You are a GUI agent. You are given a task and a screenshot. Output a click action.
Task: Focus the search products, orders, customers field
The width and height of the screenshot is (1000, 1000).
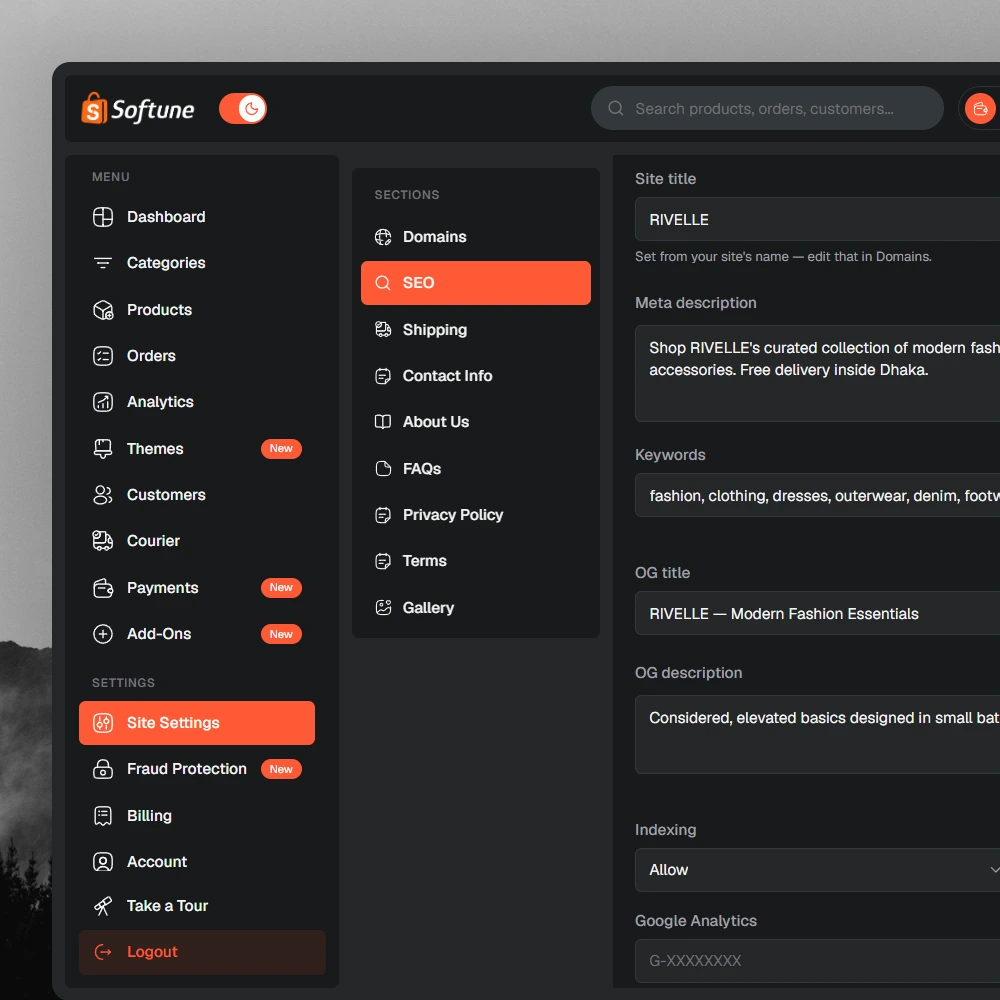[x=767, y=108]
